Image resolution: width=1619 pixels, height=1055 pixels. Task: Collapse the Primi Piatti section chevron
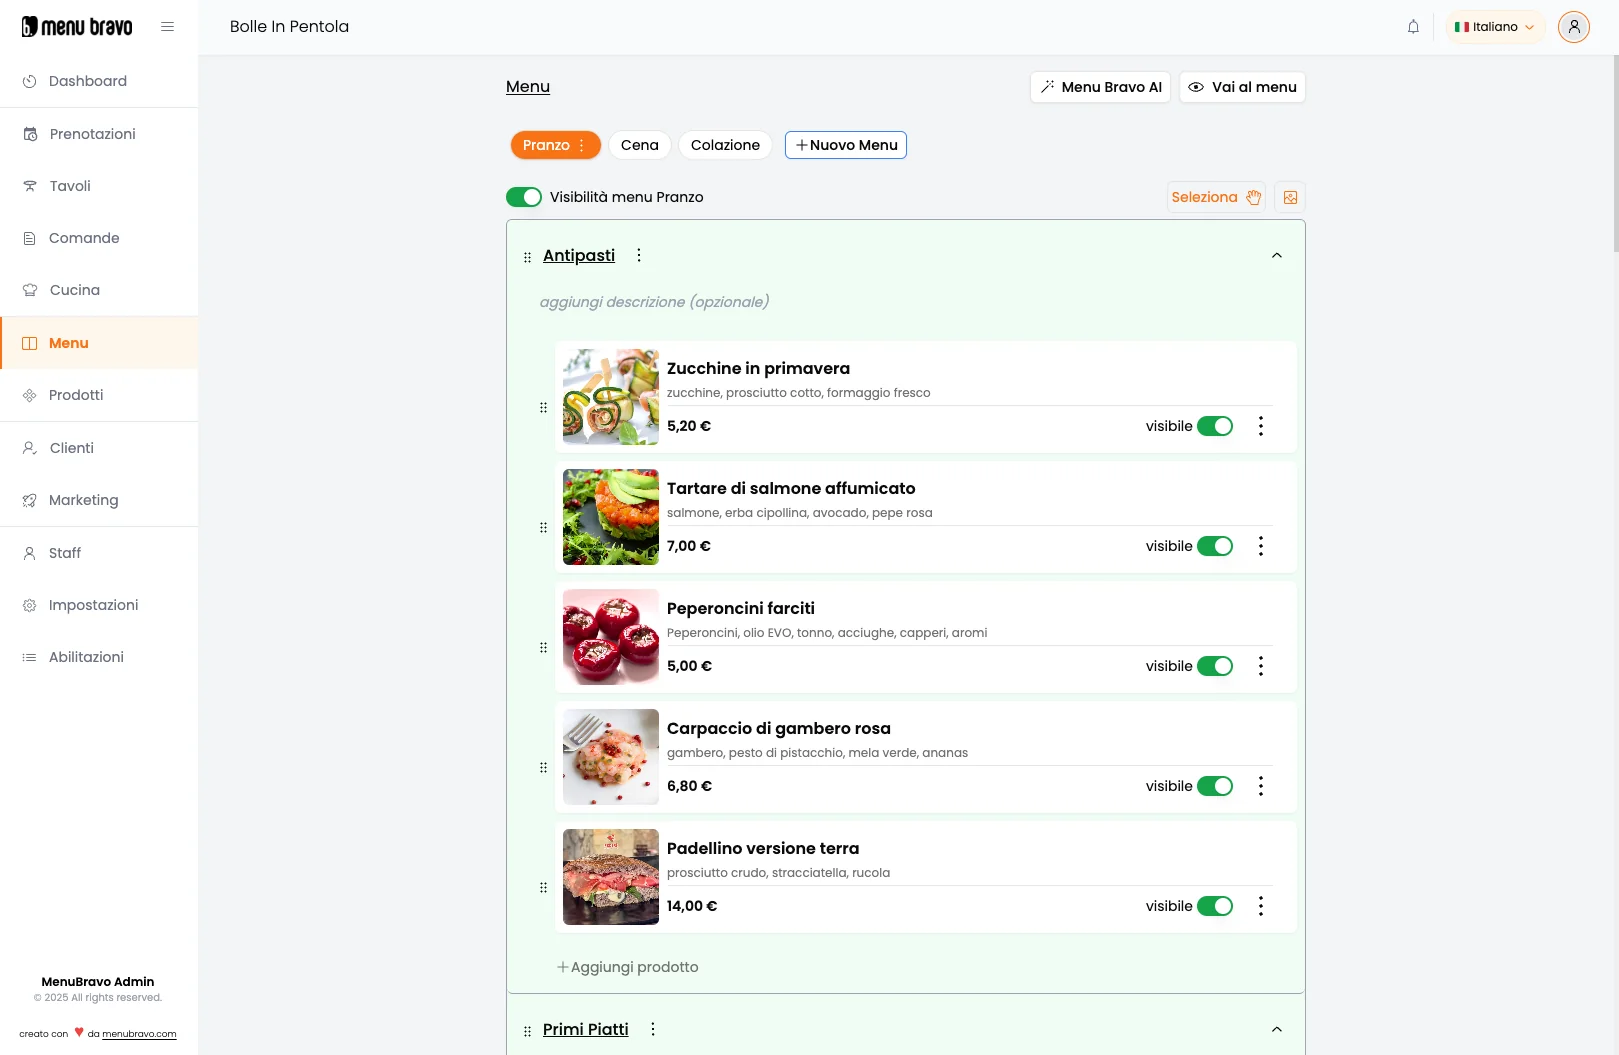coord(1276,1030)
